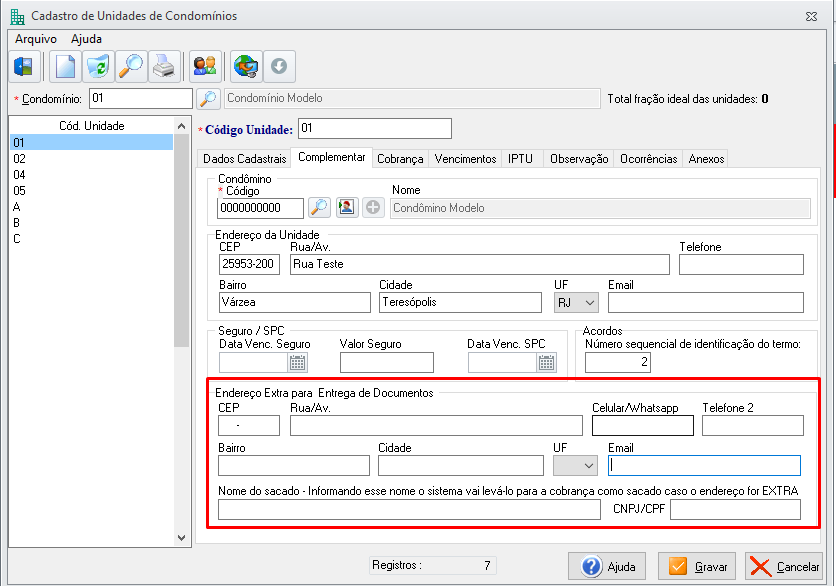Select unit C in the list
This screenshot has width=836, height=586.
(x=92, y=238)
